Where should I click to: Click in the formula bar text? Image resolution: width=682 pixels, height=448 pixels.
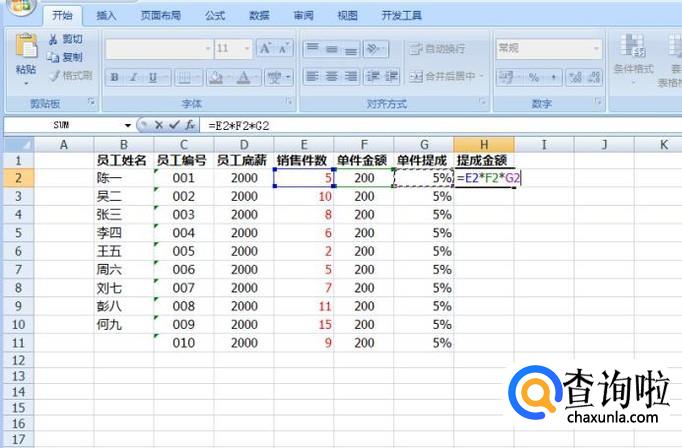[239, 126]
